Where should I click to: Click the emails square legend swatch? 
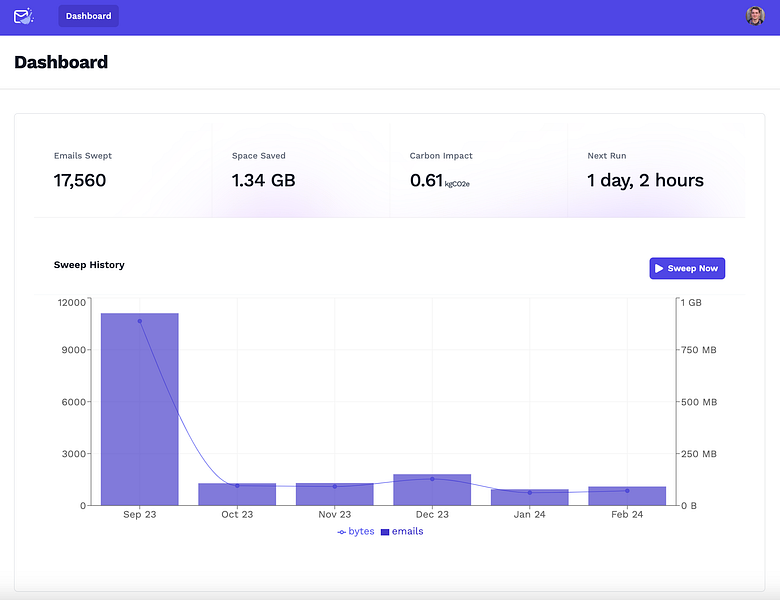tap(385, 532)
